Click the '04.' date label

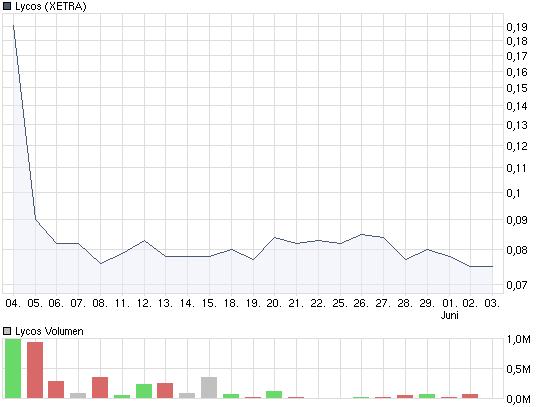tap(13, 303)
